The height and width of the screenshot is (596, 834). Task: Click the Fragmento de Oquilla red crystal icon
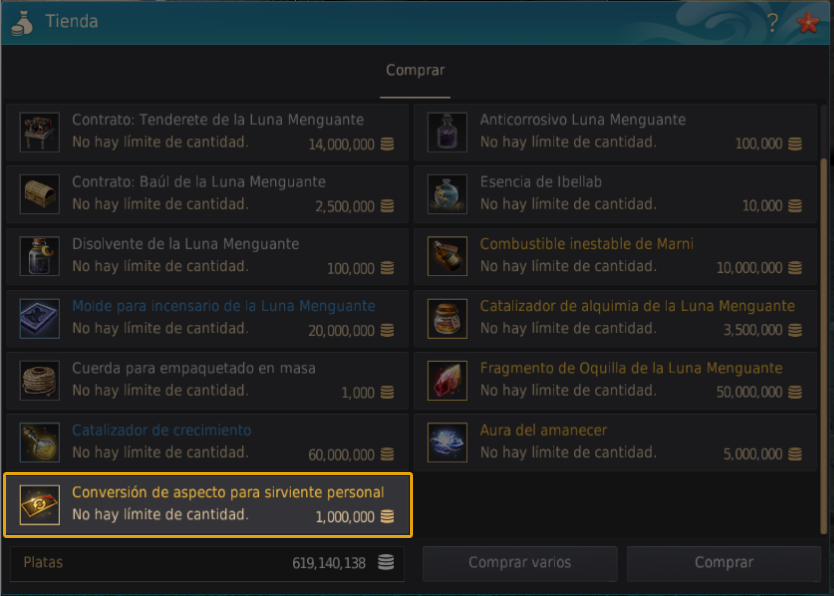(447, 381)
